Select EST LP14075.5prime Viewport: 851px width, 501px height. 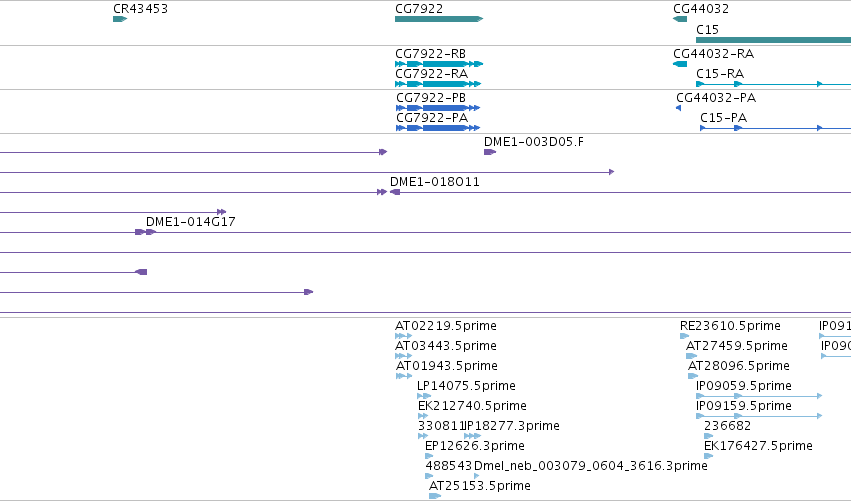424,396
